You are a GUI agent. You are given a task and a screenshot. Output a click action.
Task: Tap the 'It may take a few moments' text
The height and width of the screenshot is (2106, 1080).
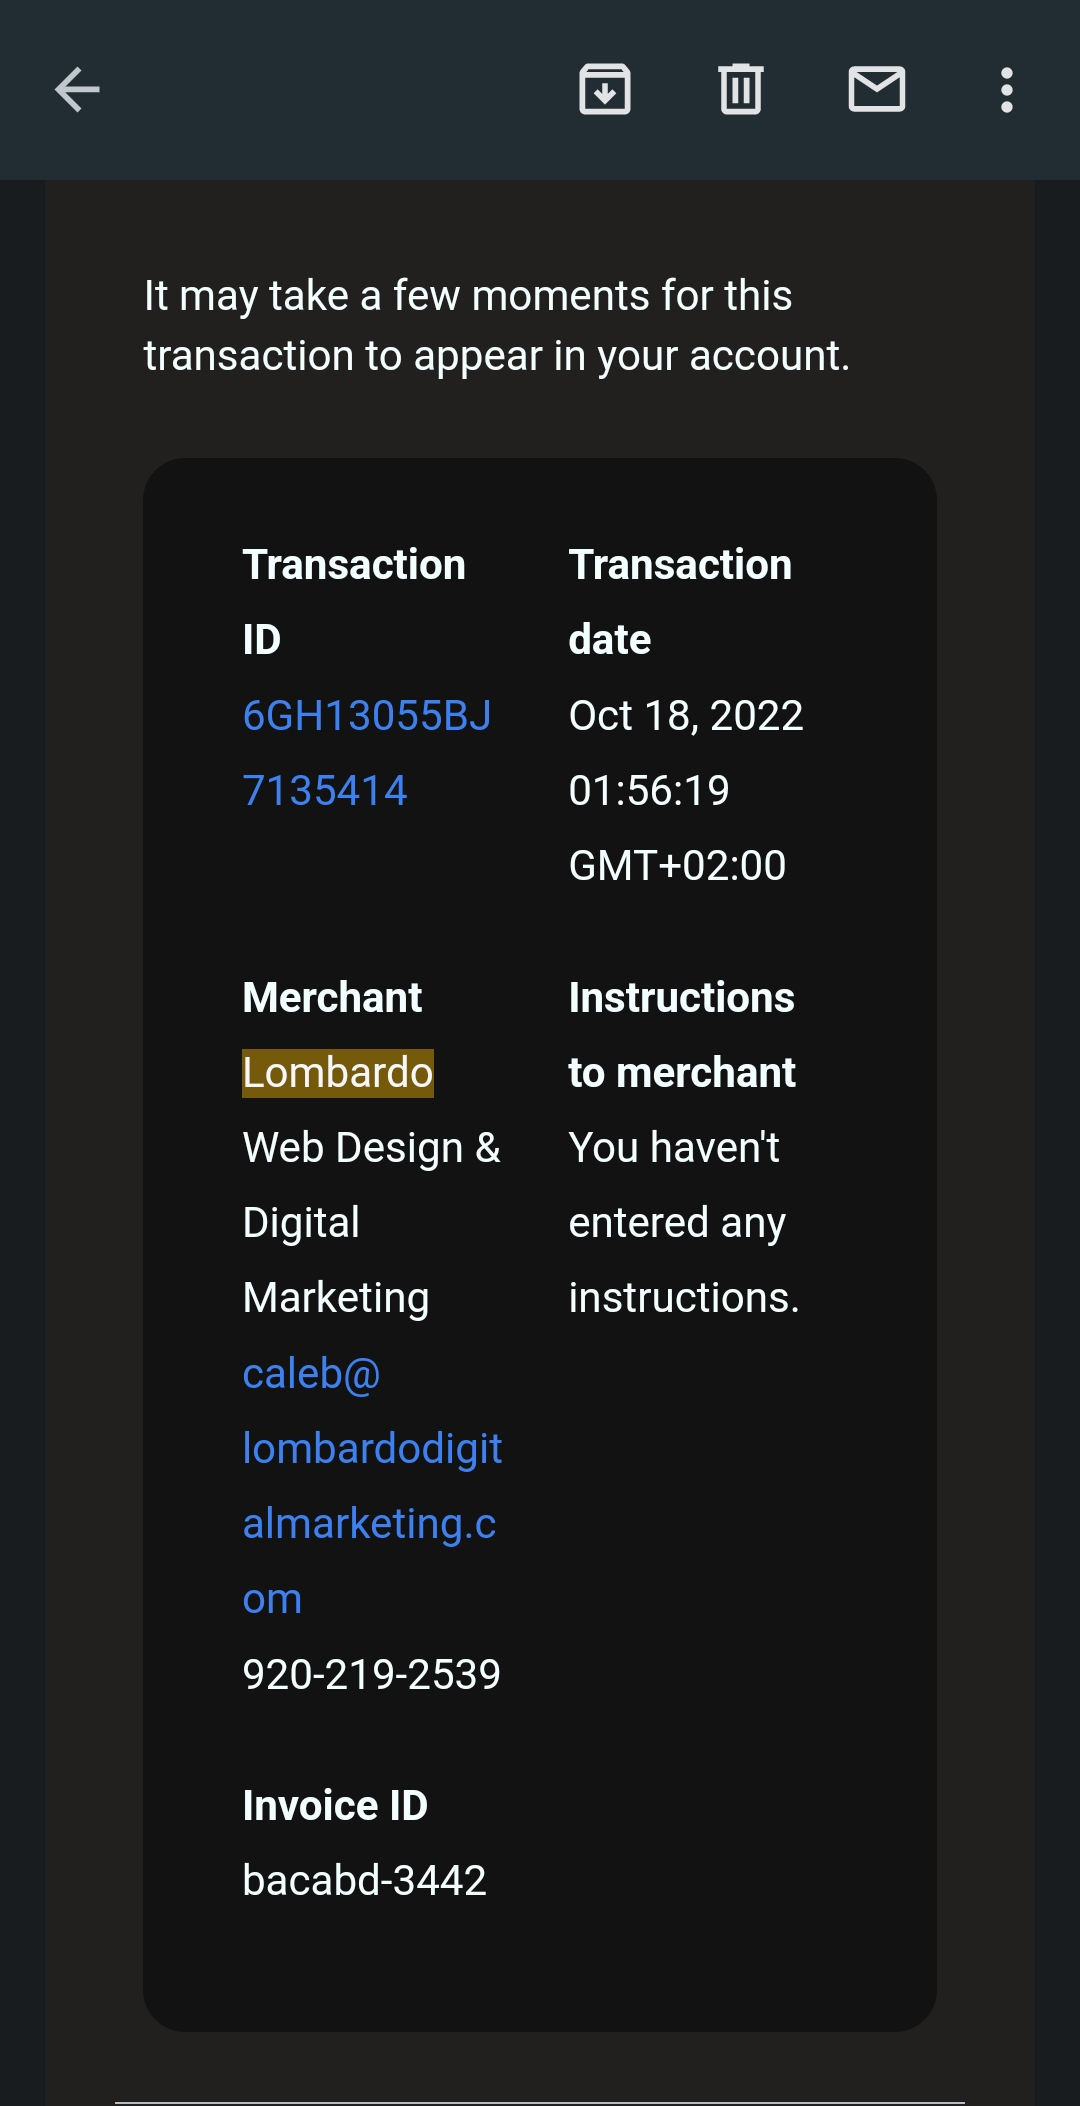[x=497, y=326]
